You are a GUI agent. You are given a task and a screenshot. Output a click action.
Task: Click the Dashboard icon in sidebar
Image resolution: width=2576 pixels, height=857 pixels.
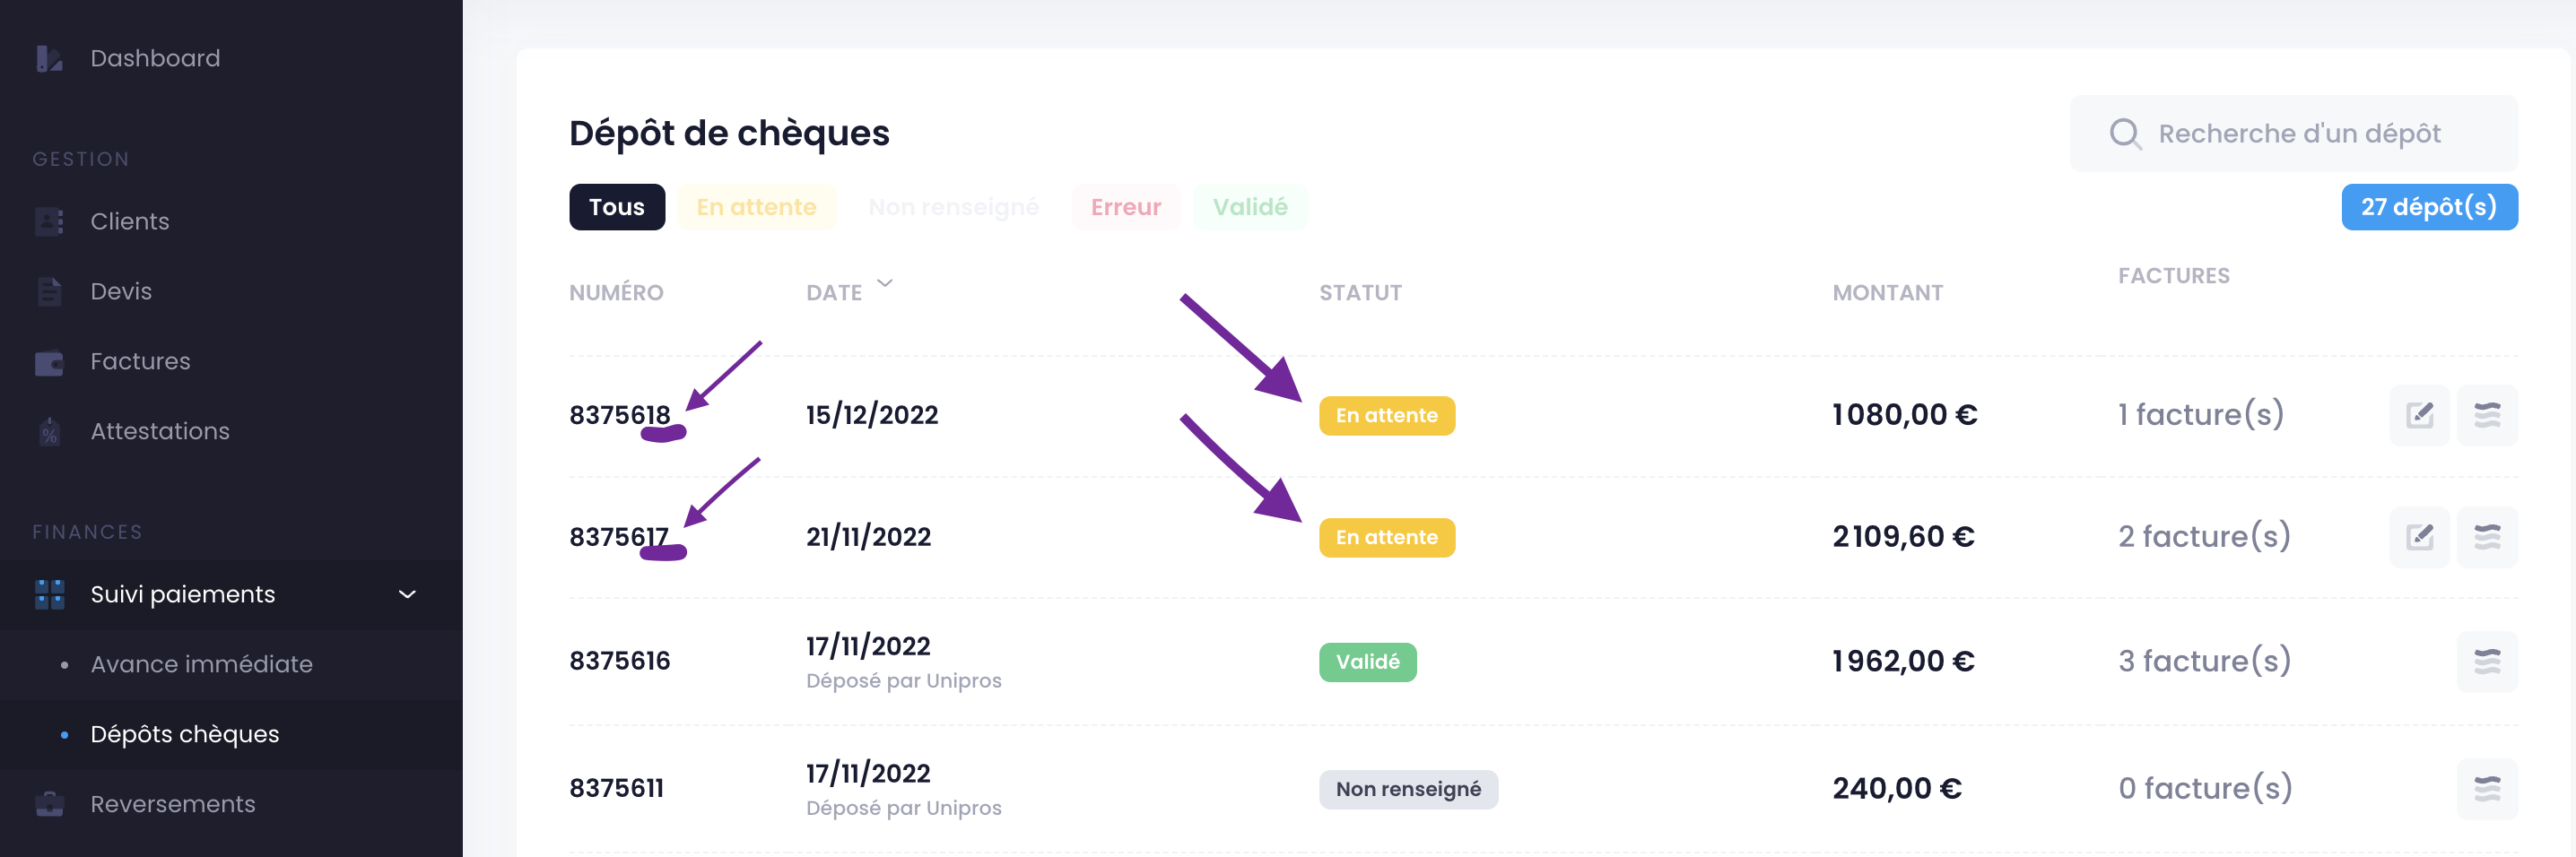(x=49, y=59)
